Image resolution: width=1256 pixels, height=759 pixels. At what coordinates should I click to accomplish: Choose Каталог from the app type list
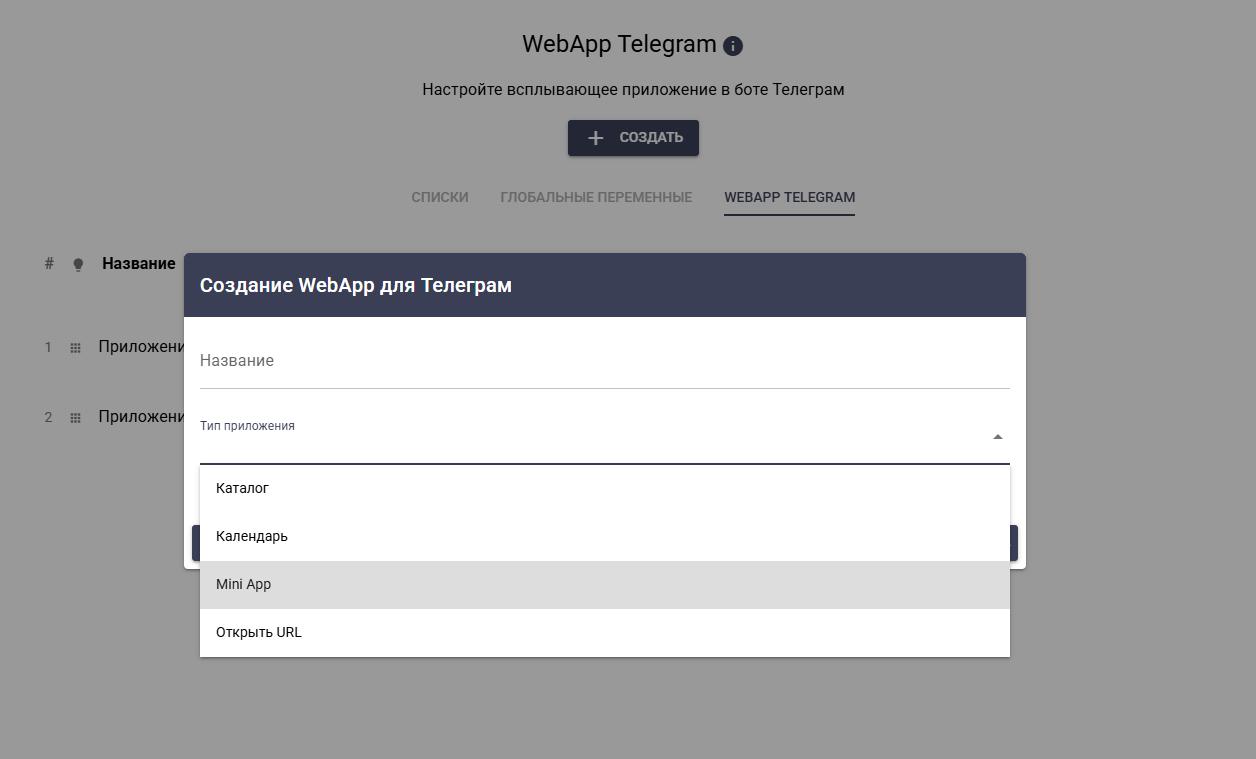243,488
